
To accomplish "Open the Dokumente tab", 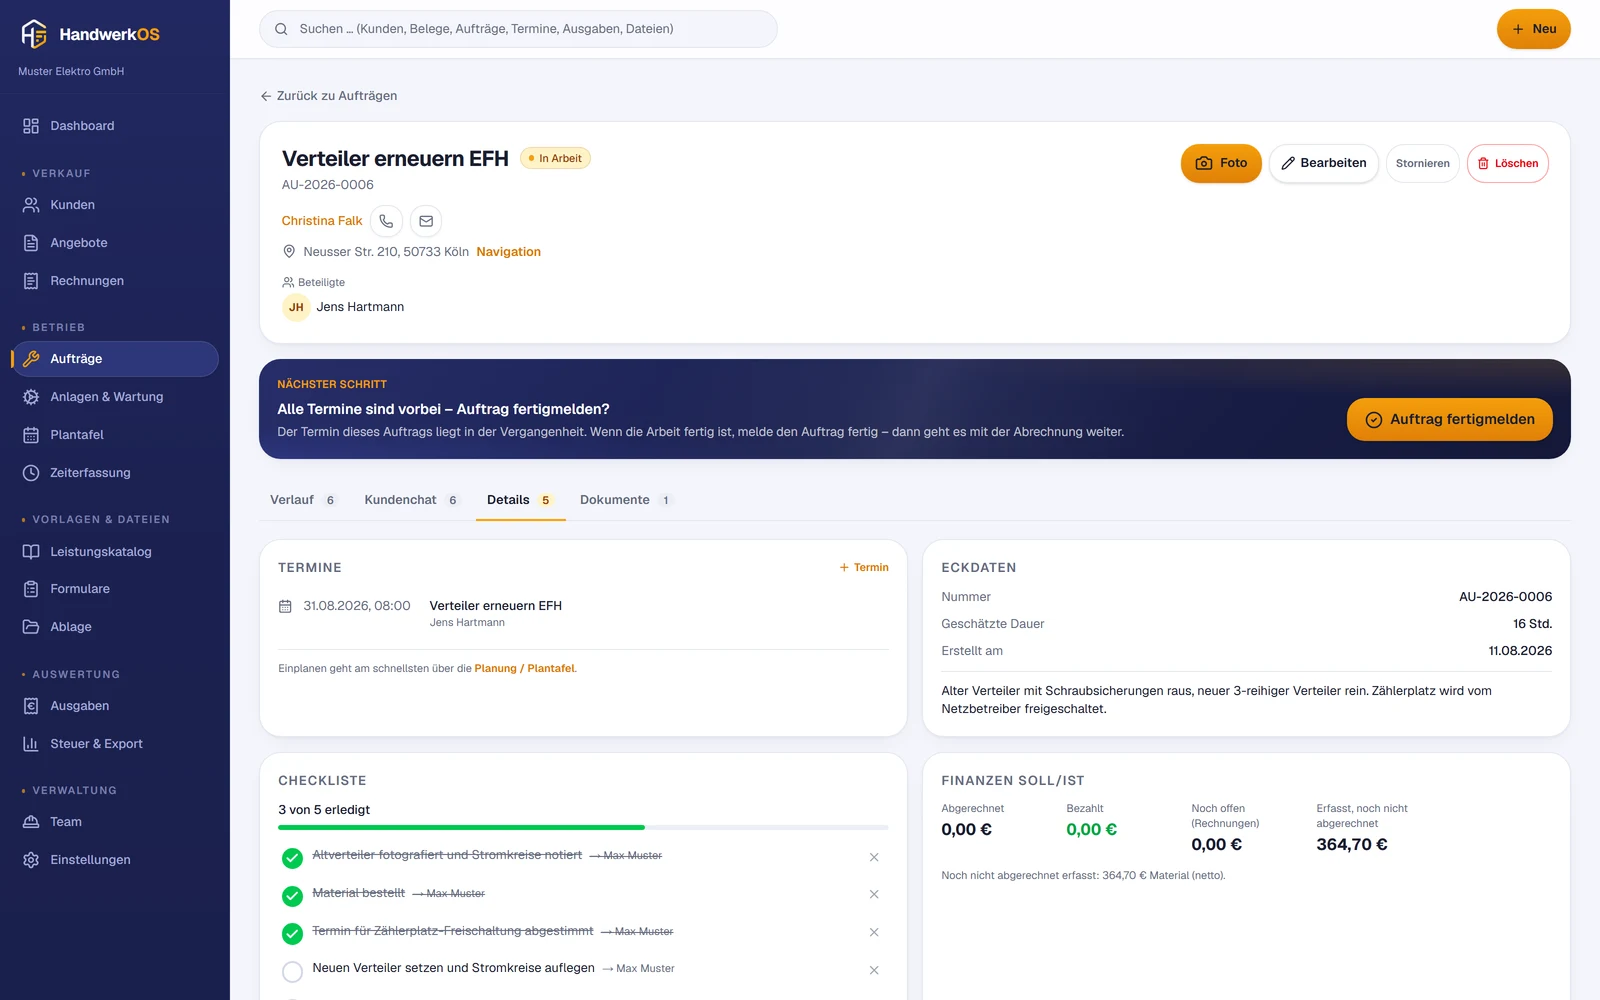I will pos(625,500).
